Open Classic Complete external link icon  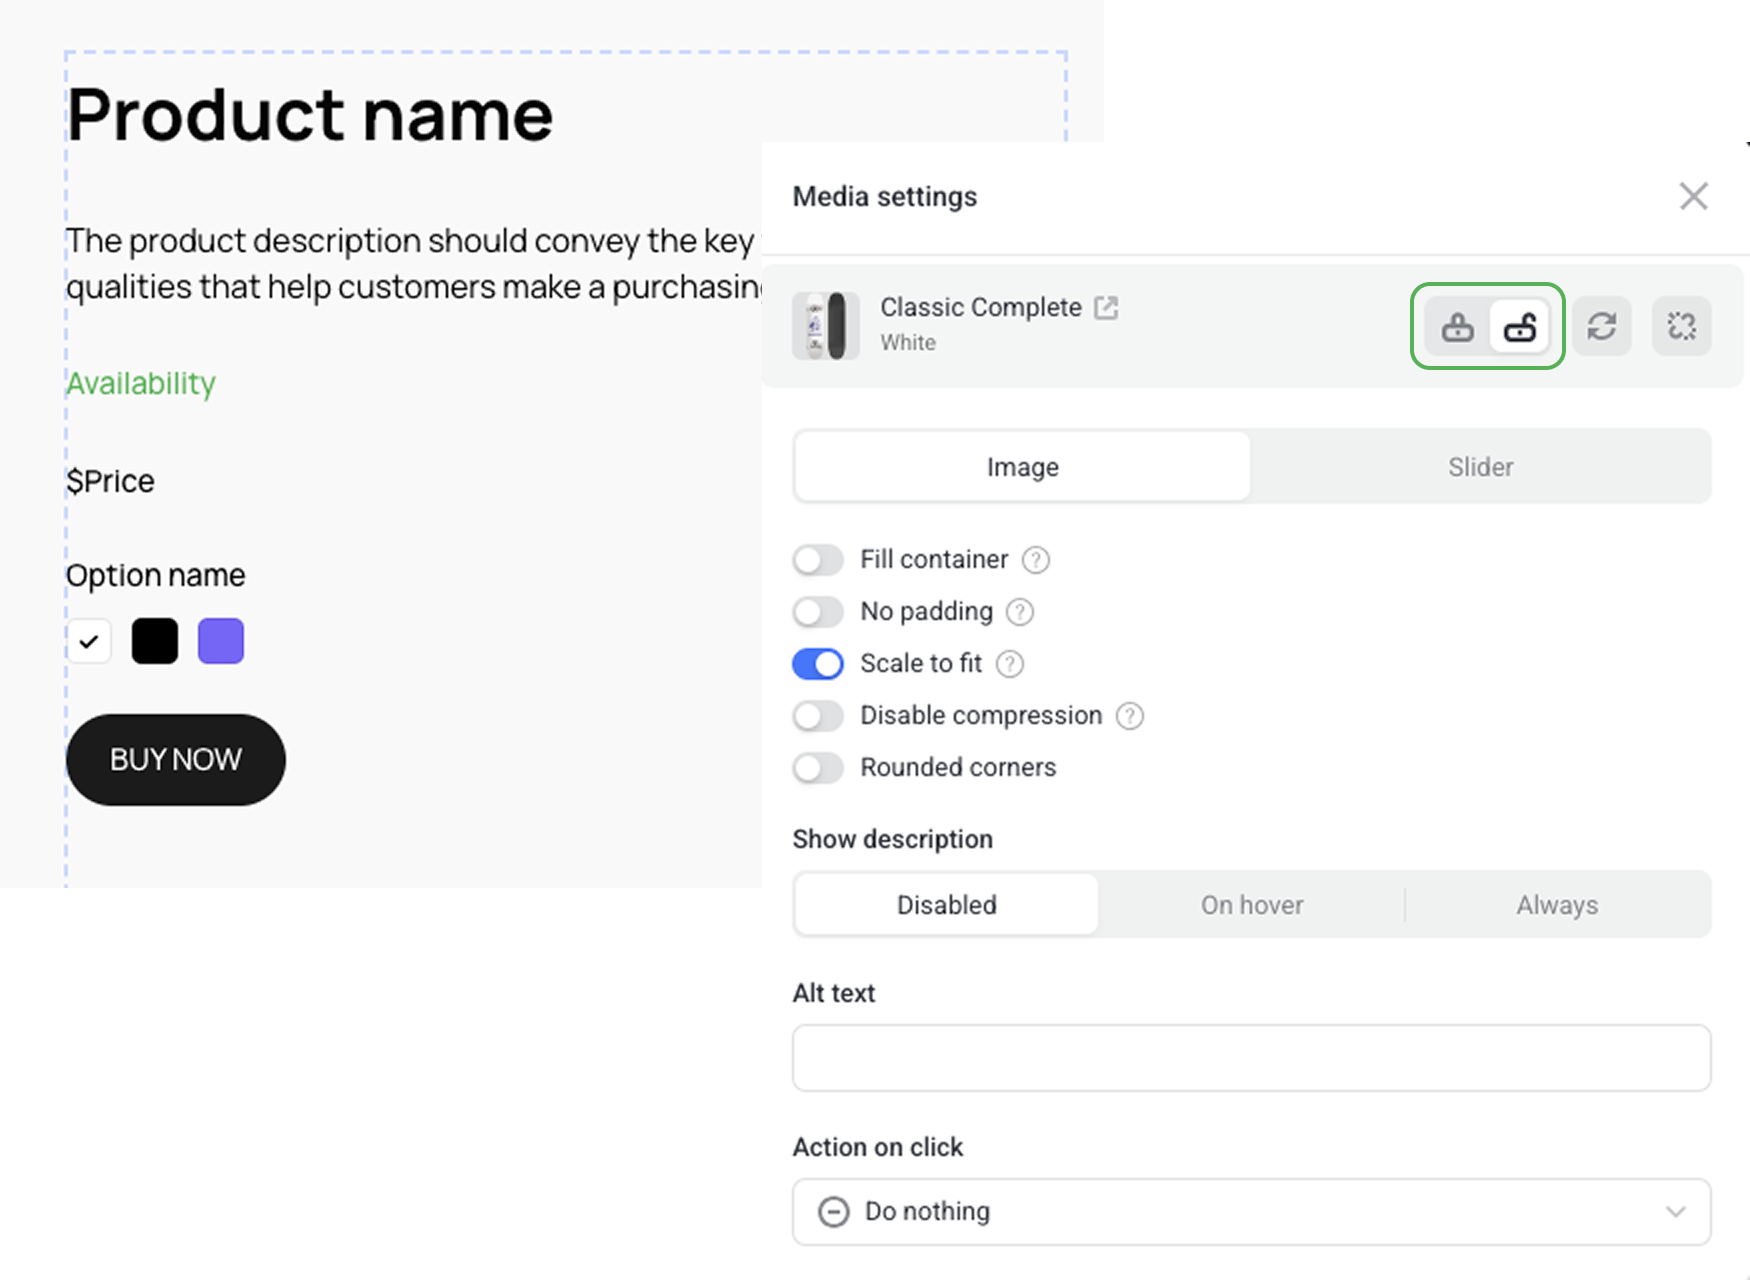tap(1106, 307)
